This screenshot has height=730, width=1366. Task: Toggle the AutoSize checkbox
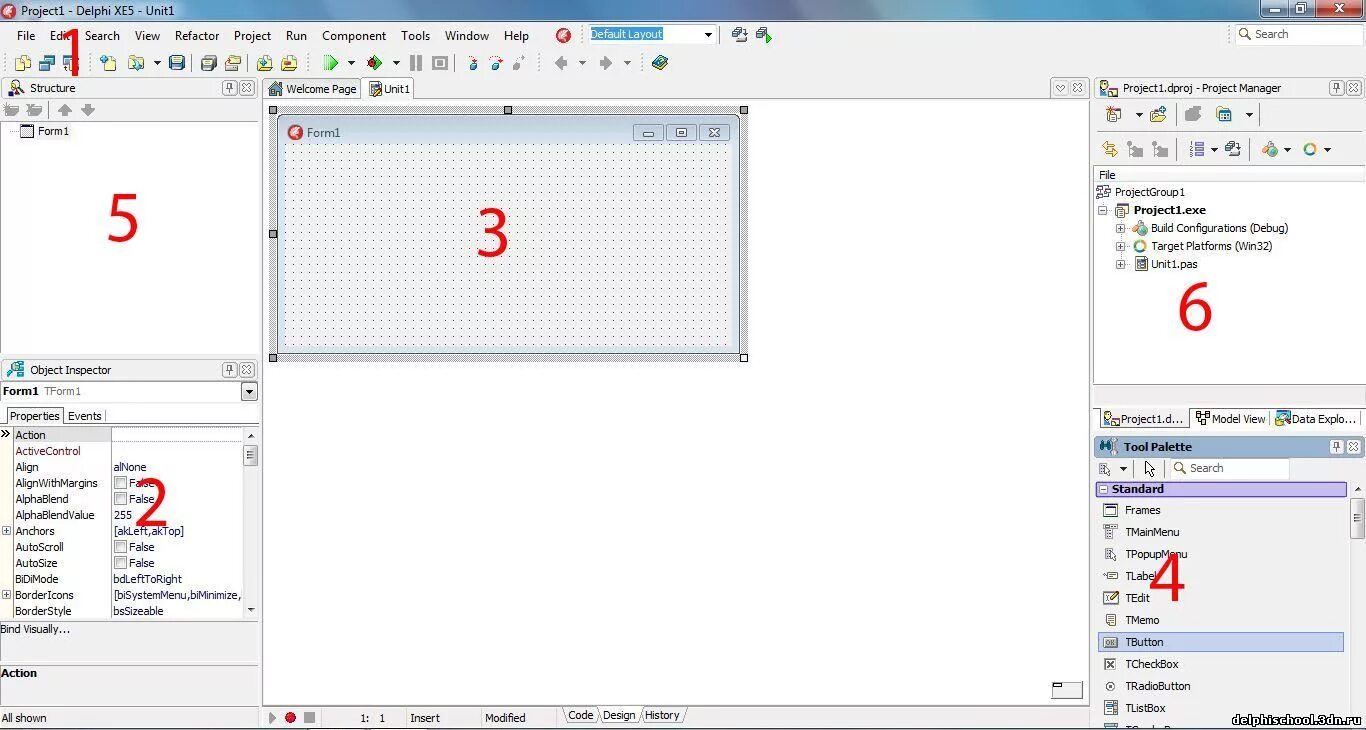coord(120,563)
